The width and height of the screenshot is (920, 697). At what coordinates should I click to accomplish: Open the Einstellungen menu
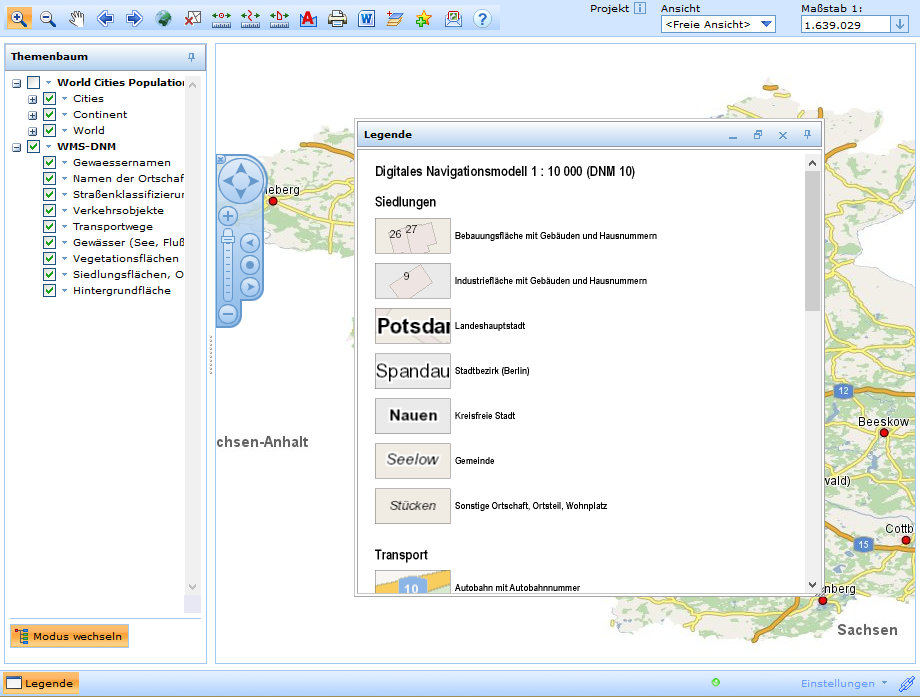pyautogui.click(x=841, y=683)
